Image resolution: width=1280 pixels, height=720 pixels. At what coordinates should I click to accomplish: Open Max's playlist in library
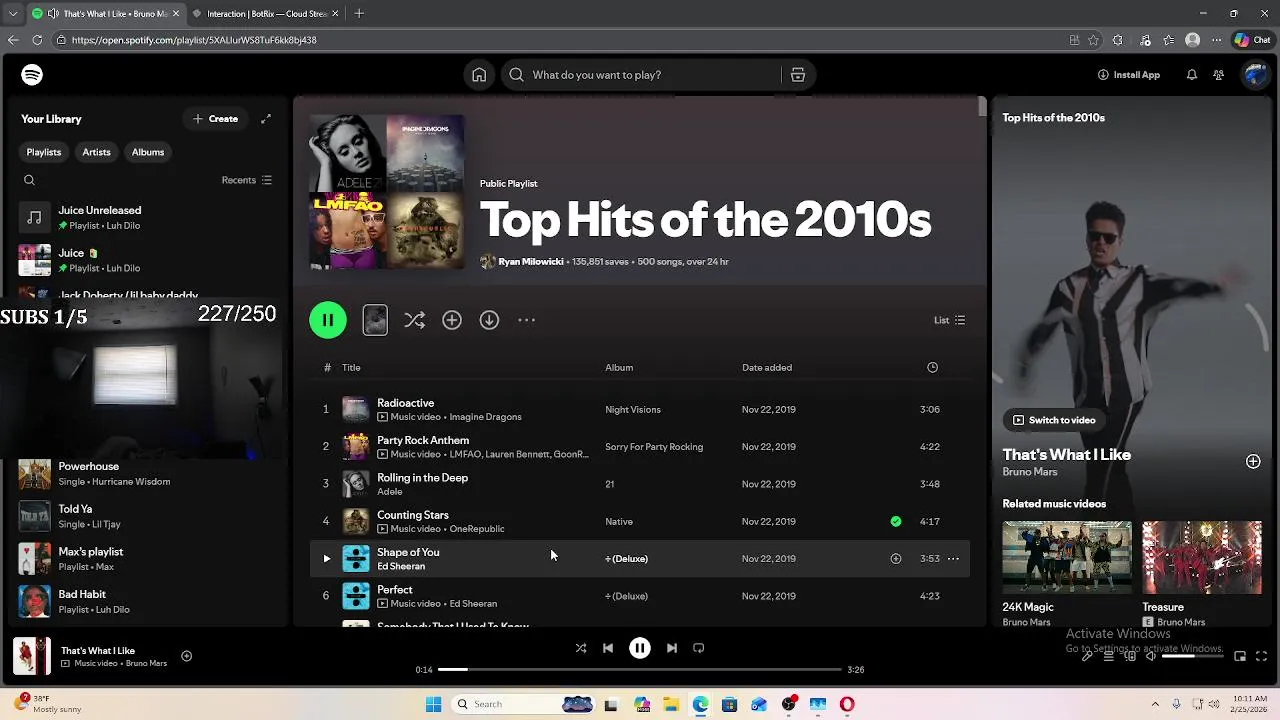(x=148, y=558)
